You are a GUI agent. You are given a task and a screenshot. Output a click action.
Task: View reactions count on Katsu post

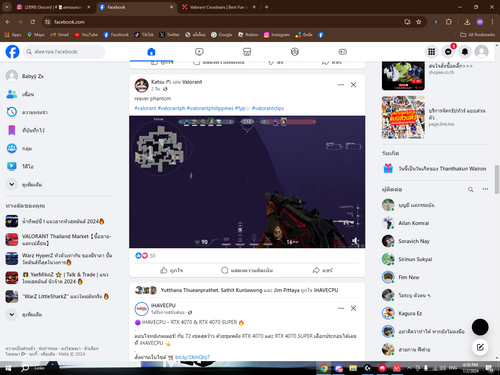tap(152, 256)
